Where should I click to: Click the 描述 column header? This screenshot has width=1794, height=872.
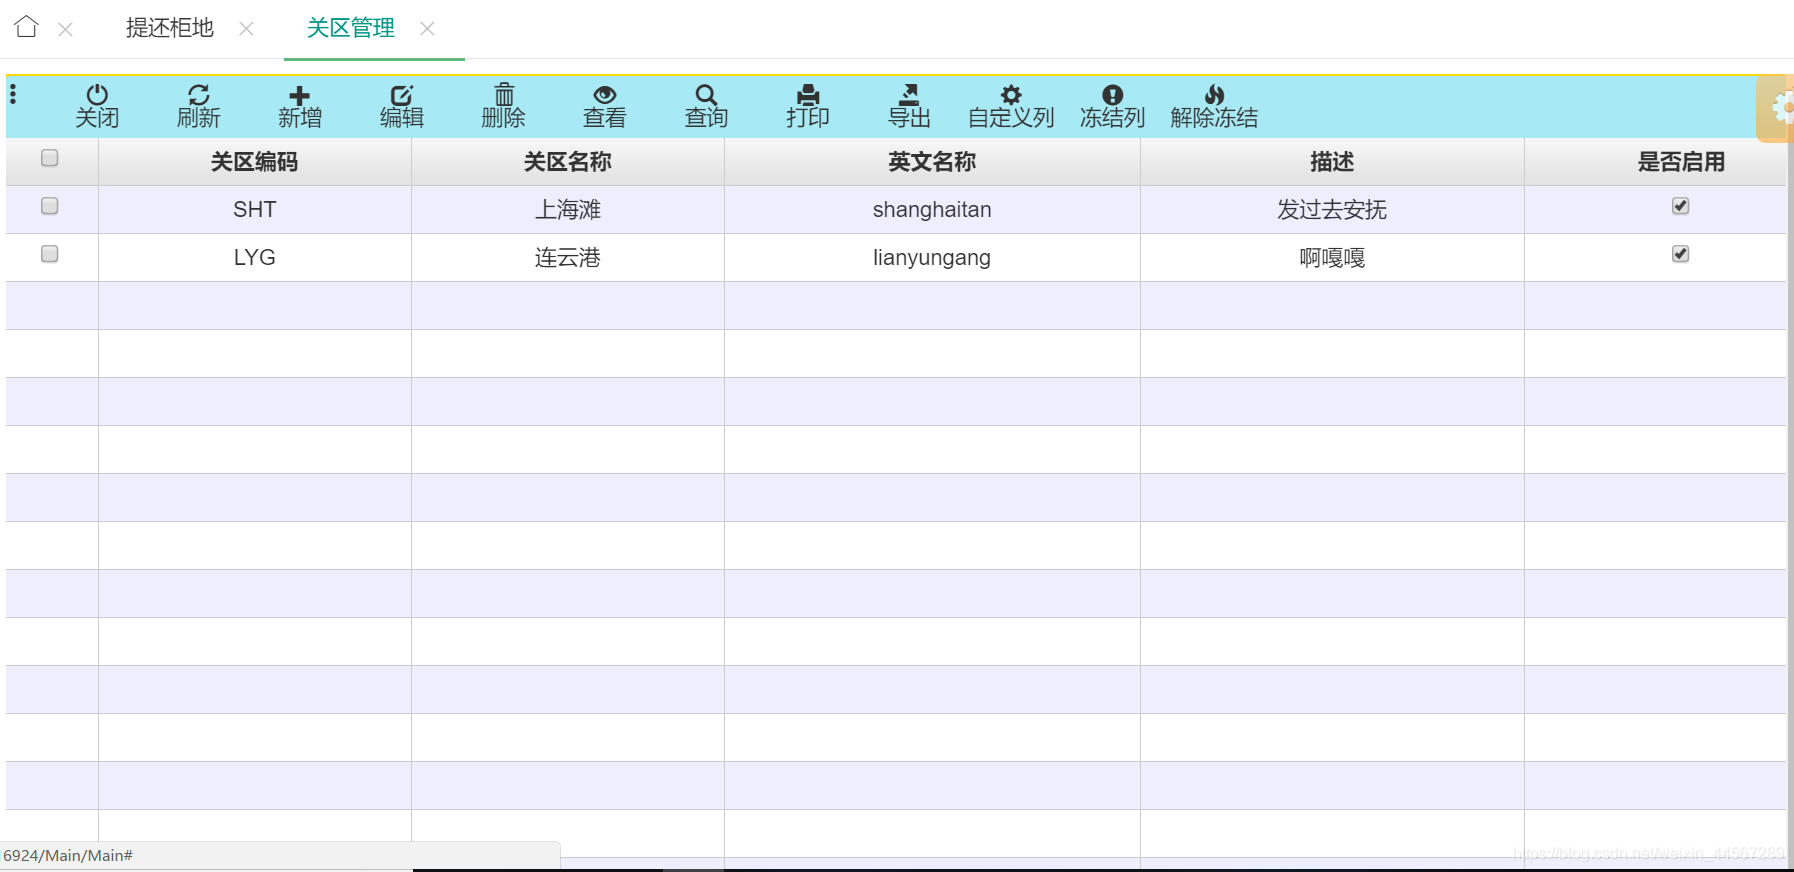pos(1332,162)
